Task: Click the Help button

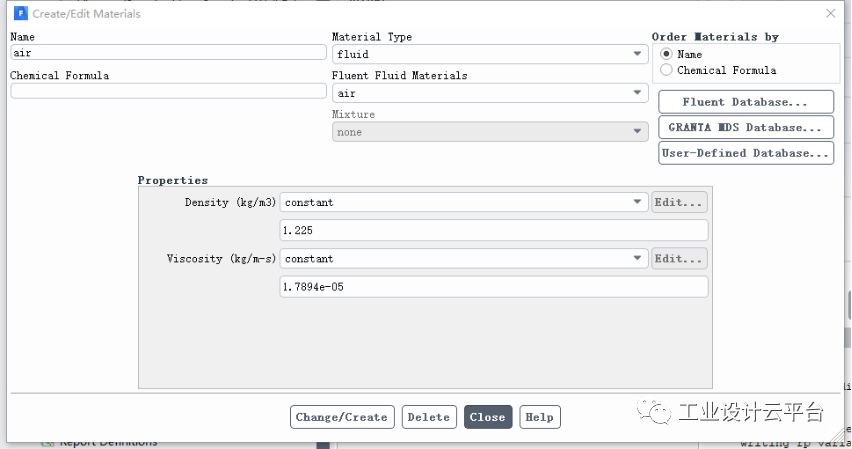Action: [540, 417]
